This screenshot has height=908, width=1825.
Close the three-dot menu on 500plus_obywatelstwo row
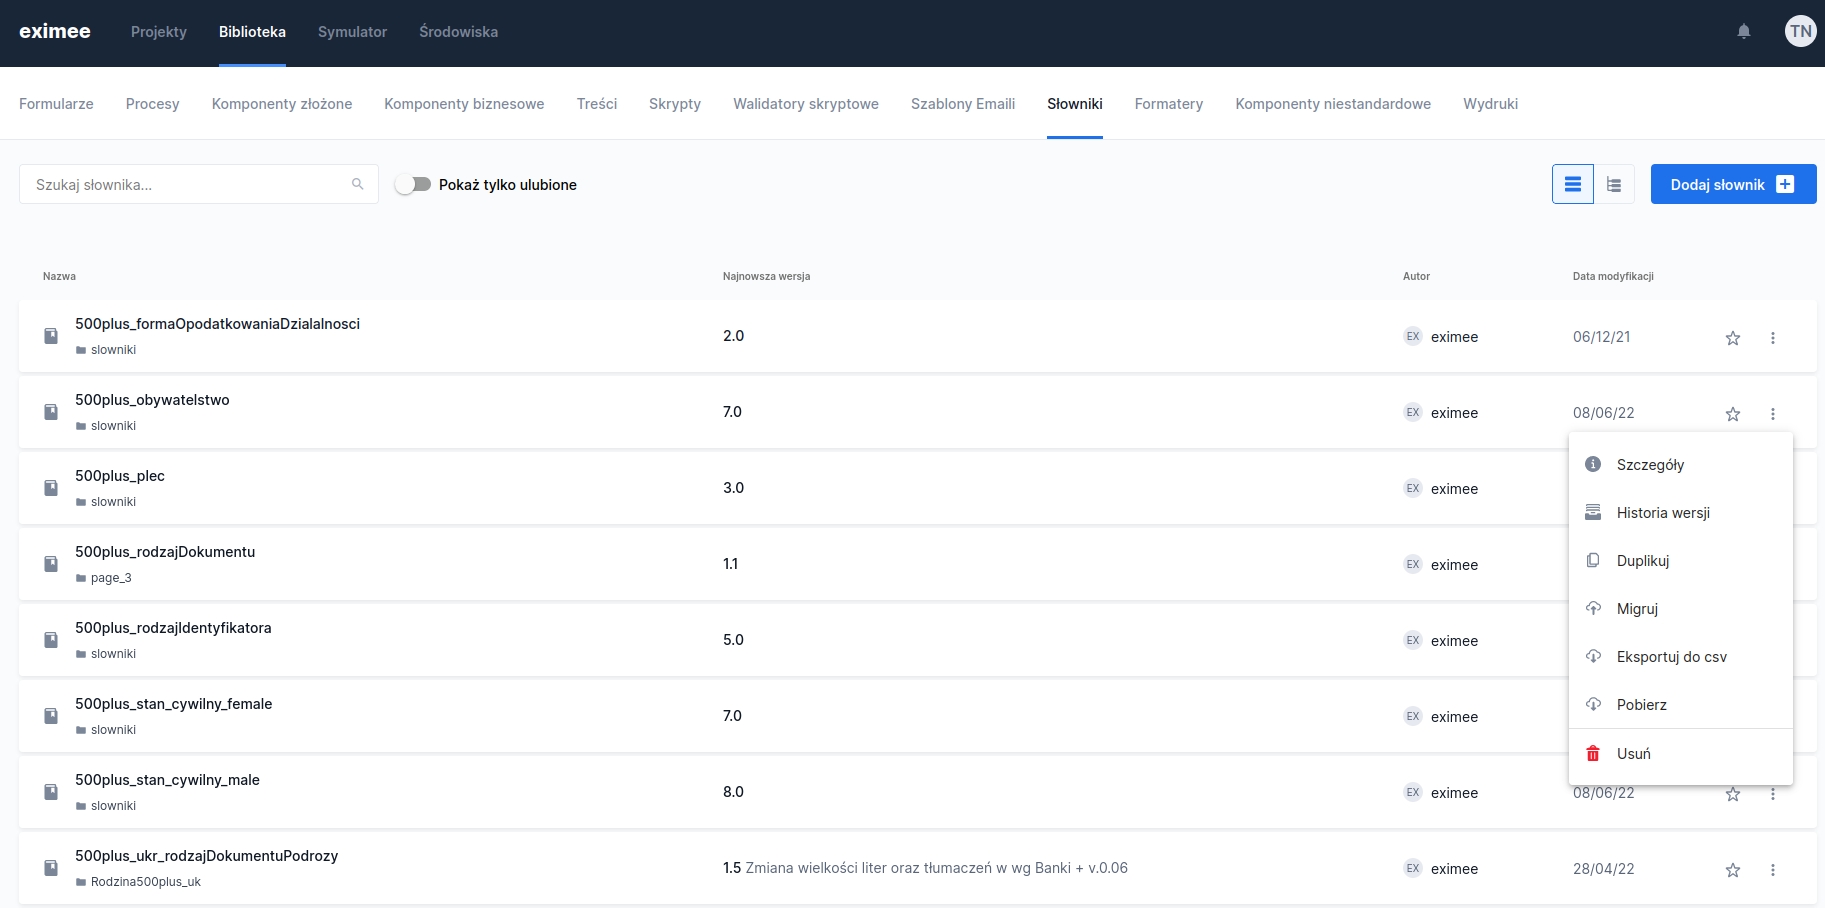(1772, 414)
